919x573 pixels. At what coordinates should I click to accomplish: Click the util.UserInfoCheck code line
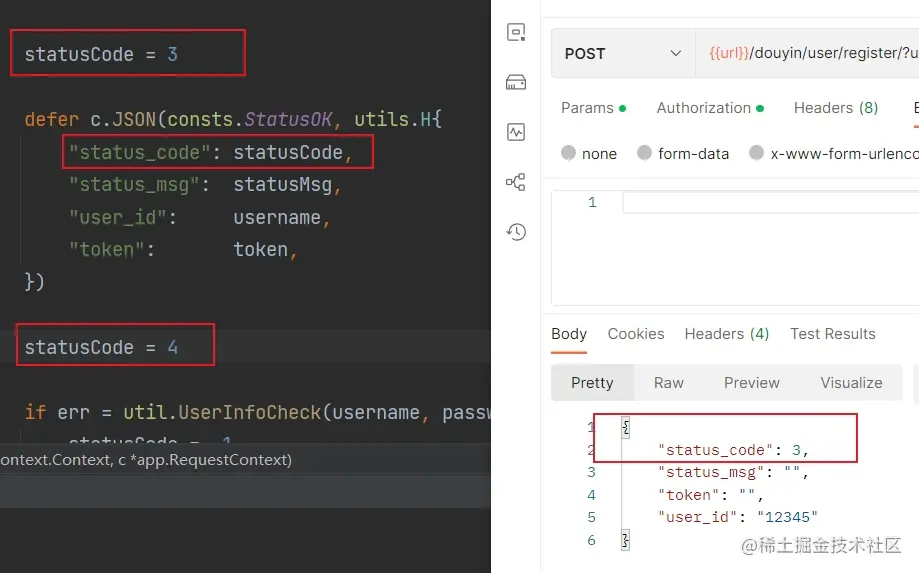coord(258,412)
